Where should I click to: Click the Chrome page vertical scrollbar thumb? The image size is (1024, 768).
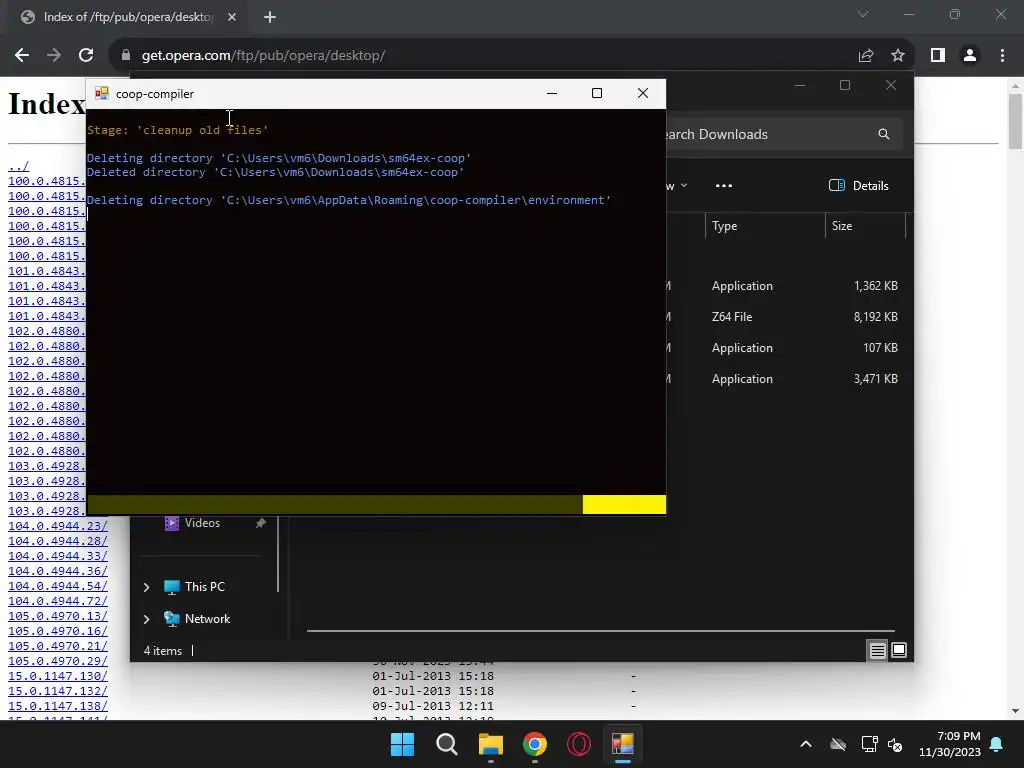click(1015, 121)
